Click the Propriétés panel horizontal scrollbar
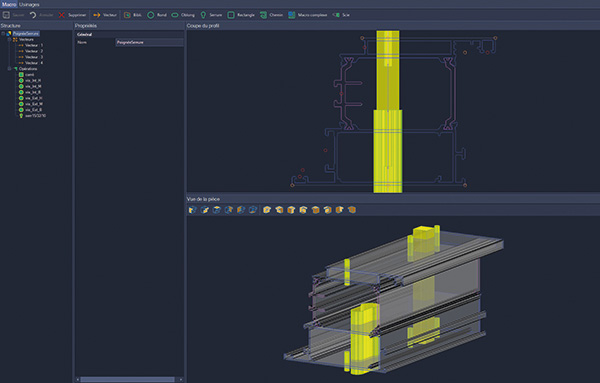Viewport: 600px width, 383px height. (x=127, y=380)
